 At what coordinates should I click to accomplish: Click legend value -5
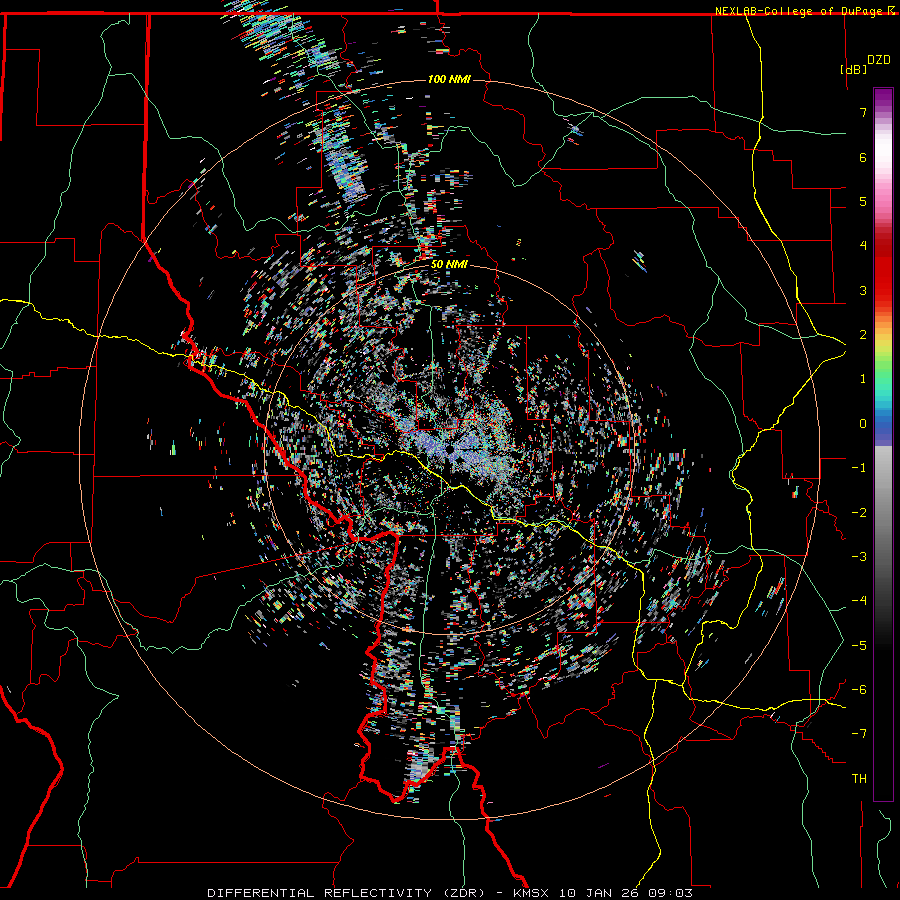pos(859,645)
